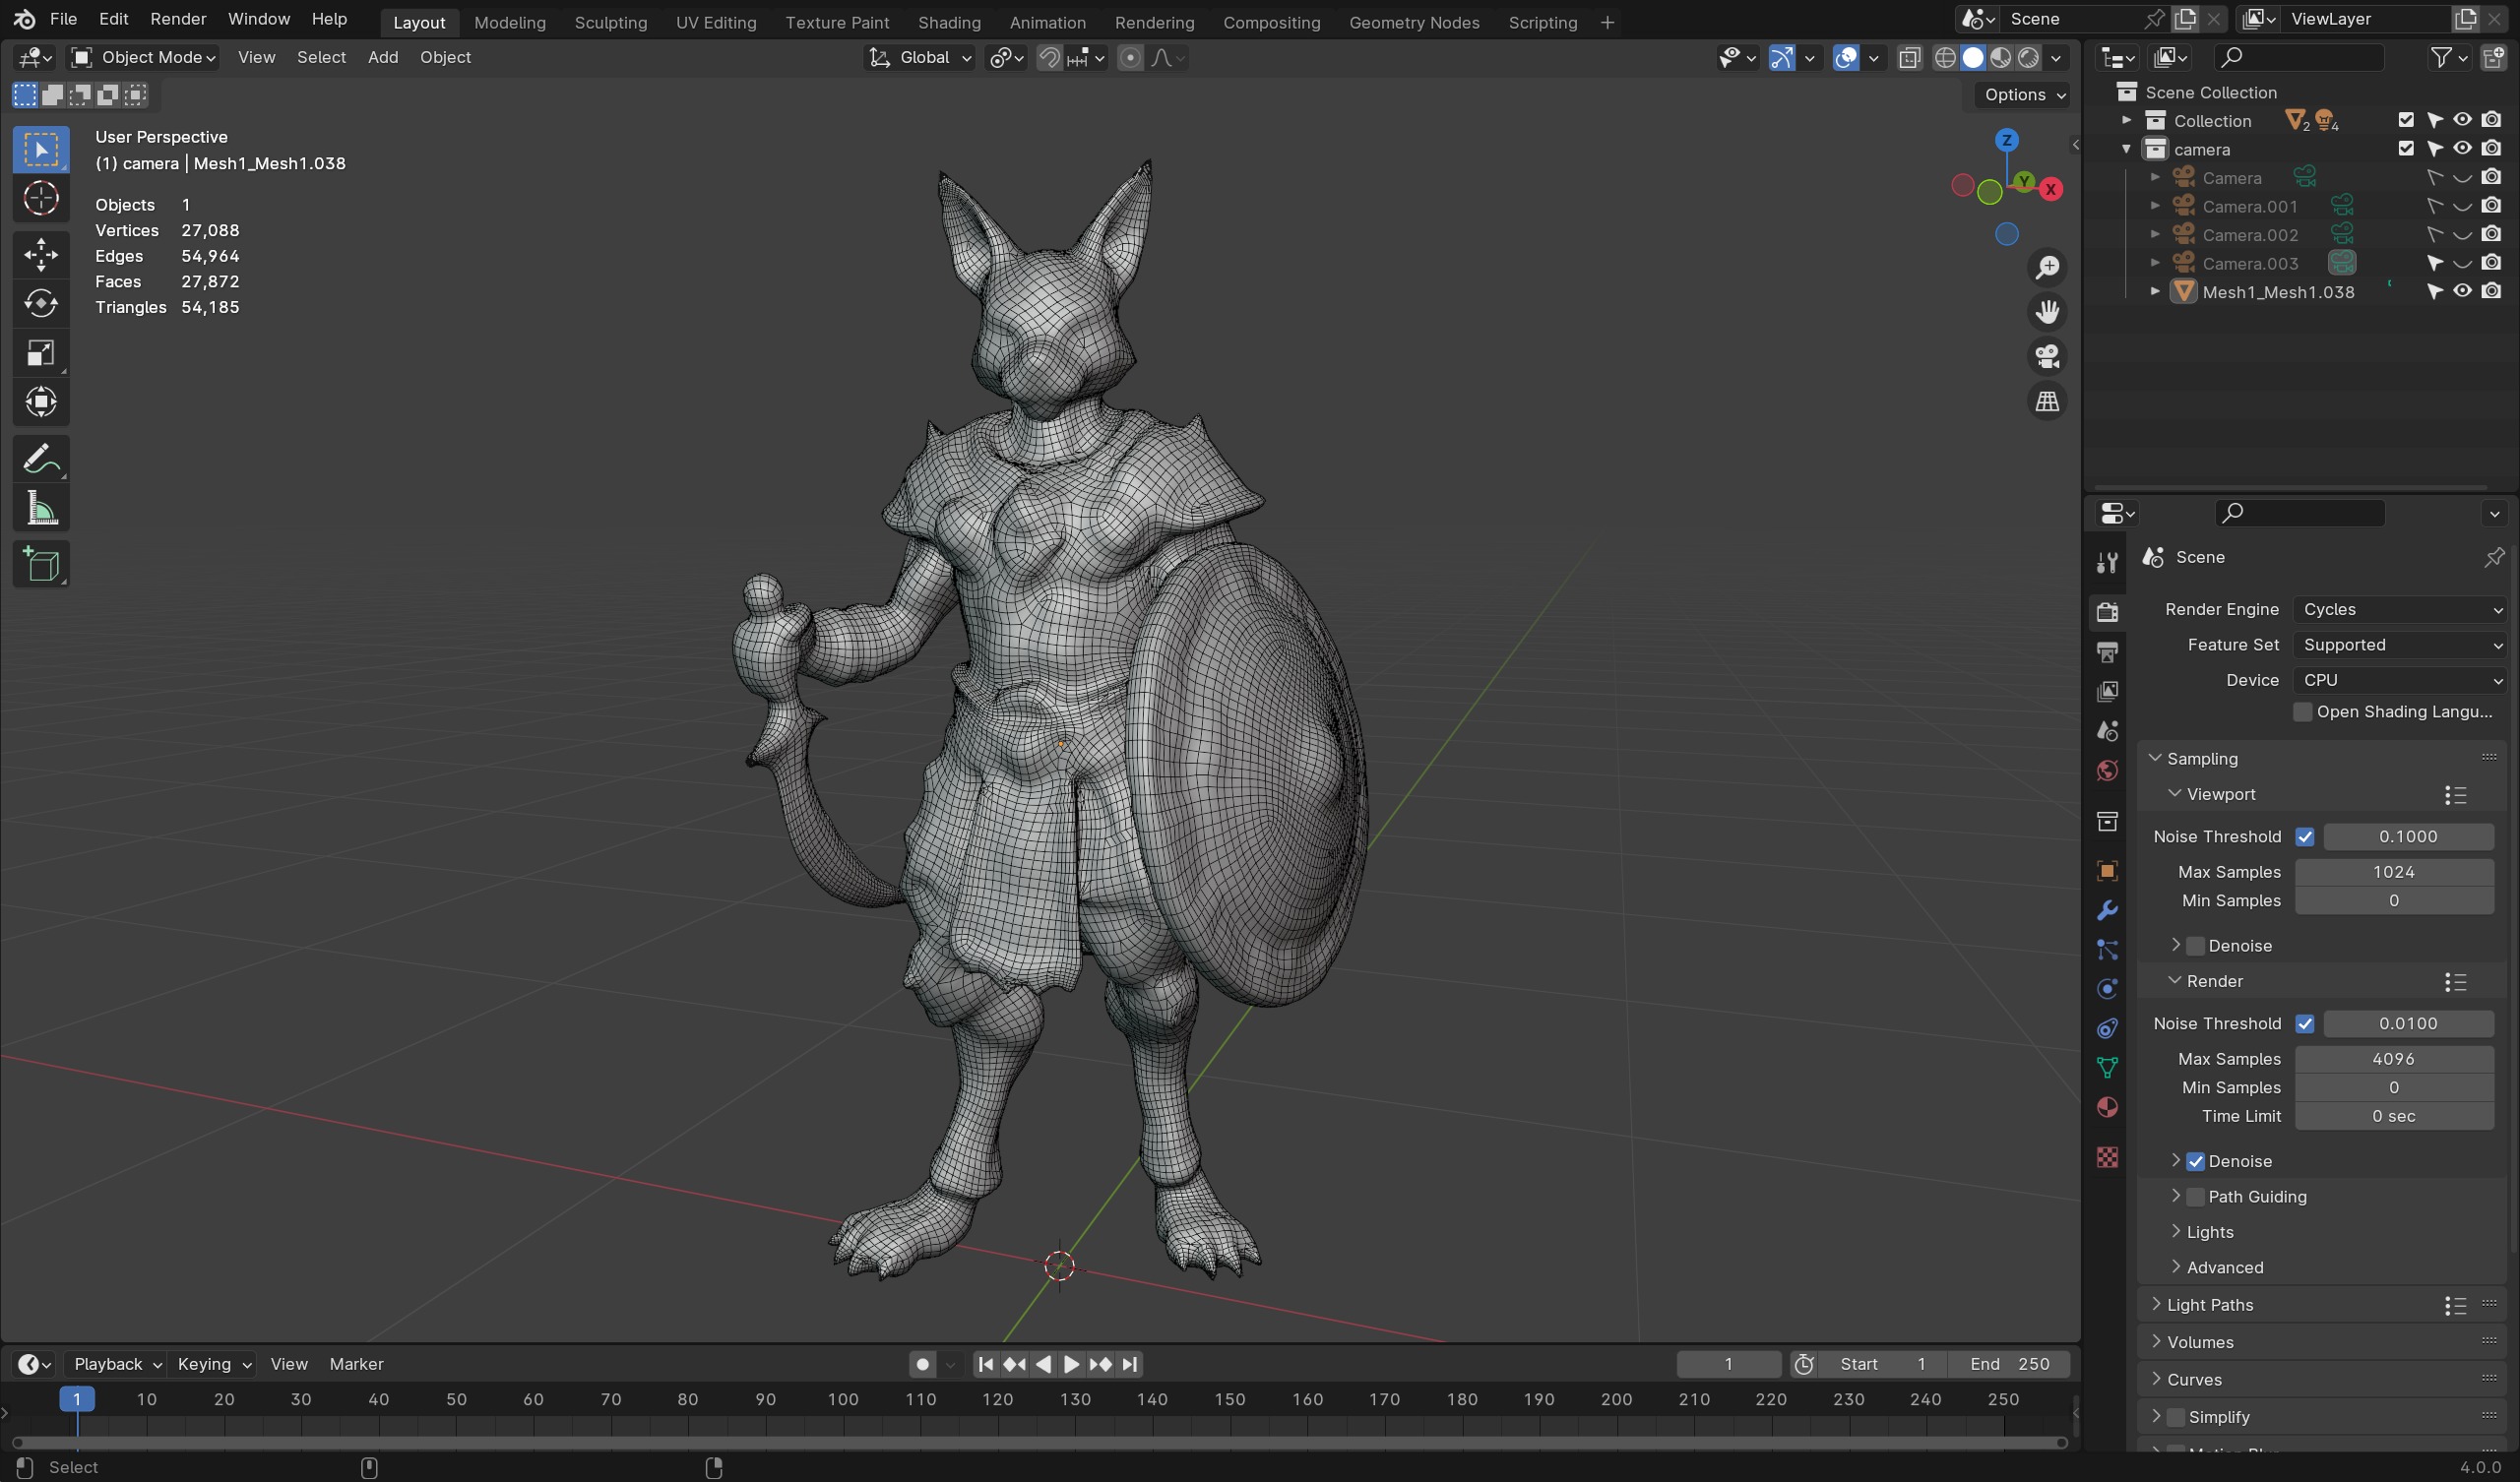
Task: Switch to rendered viewport shading
Action: (2028, 58)
